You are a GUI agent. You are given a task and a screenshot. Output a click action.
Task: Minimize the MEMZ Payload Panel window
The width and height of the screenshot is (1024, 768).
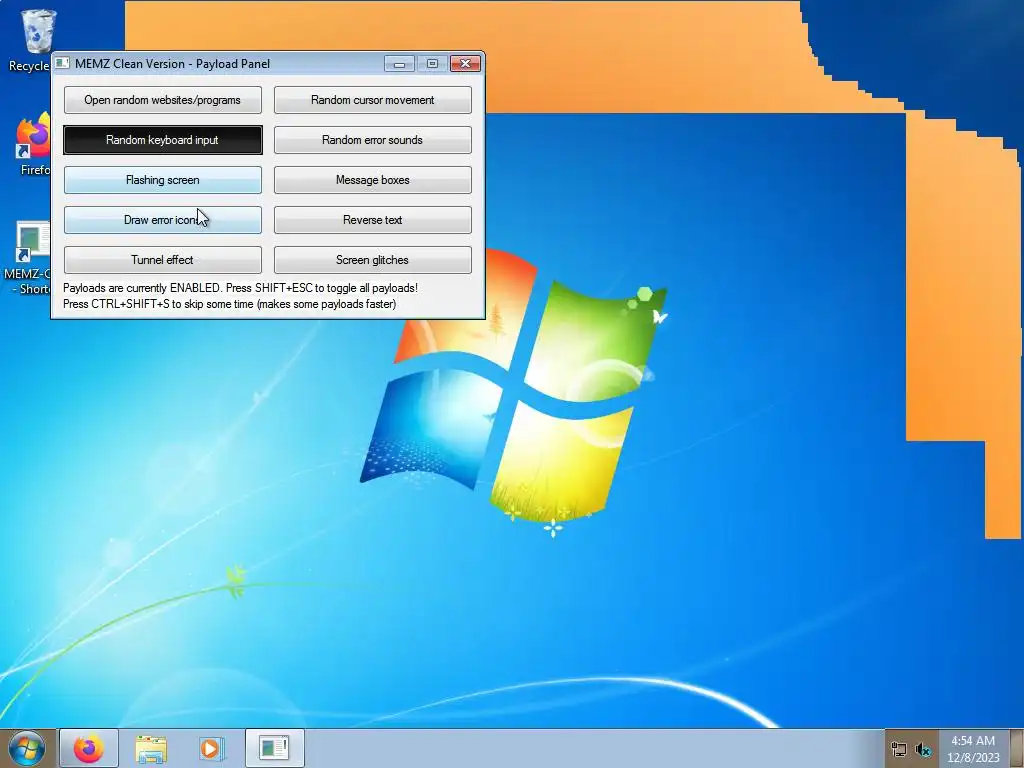400,63
